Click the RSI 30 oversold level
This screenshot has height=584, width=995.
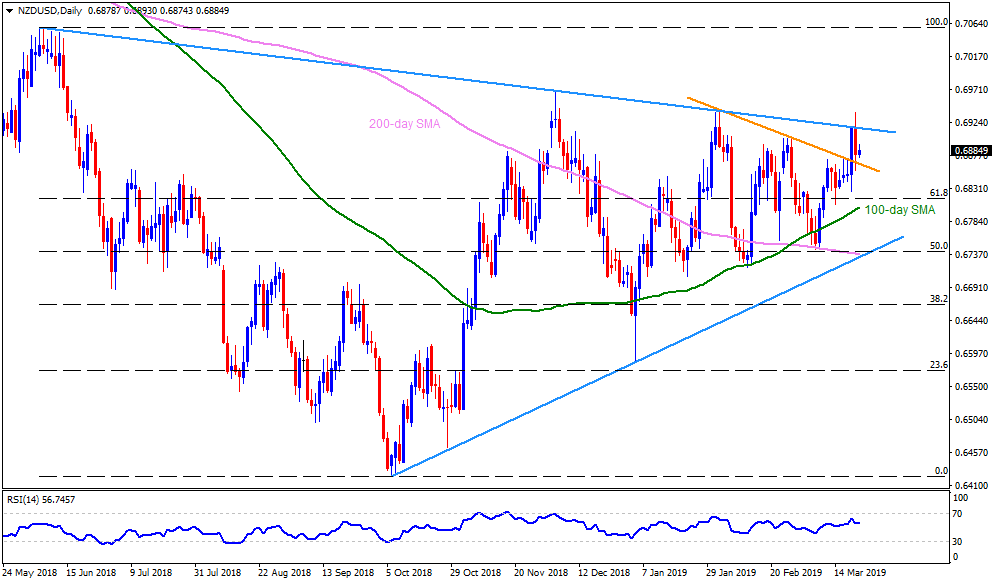point(958,542)
